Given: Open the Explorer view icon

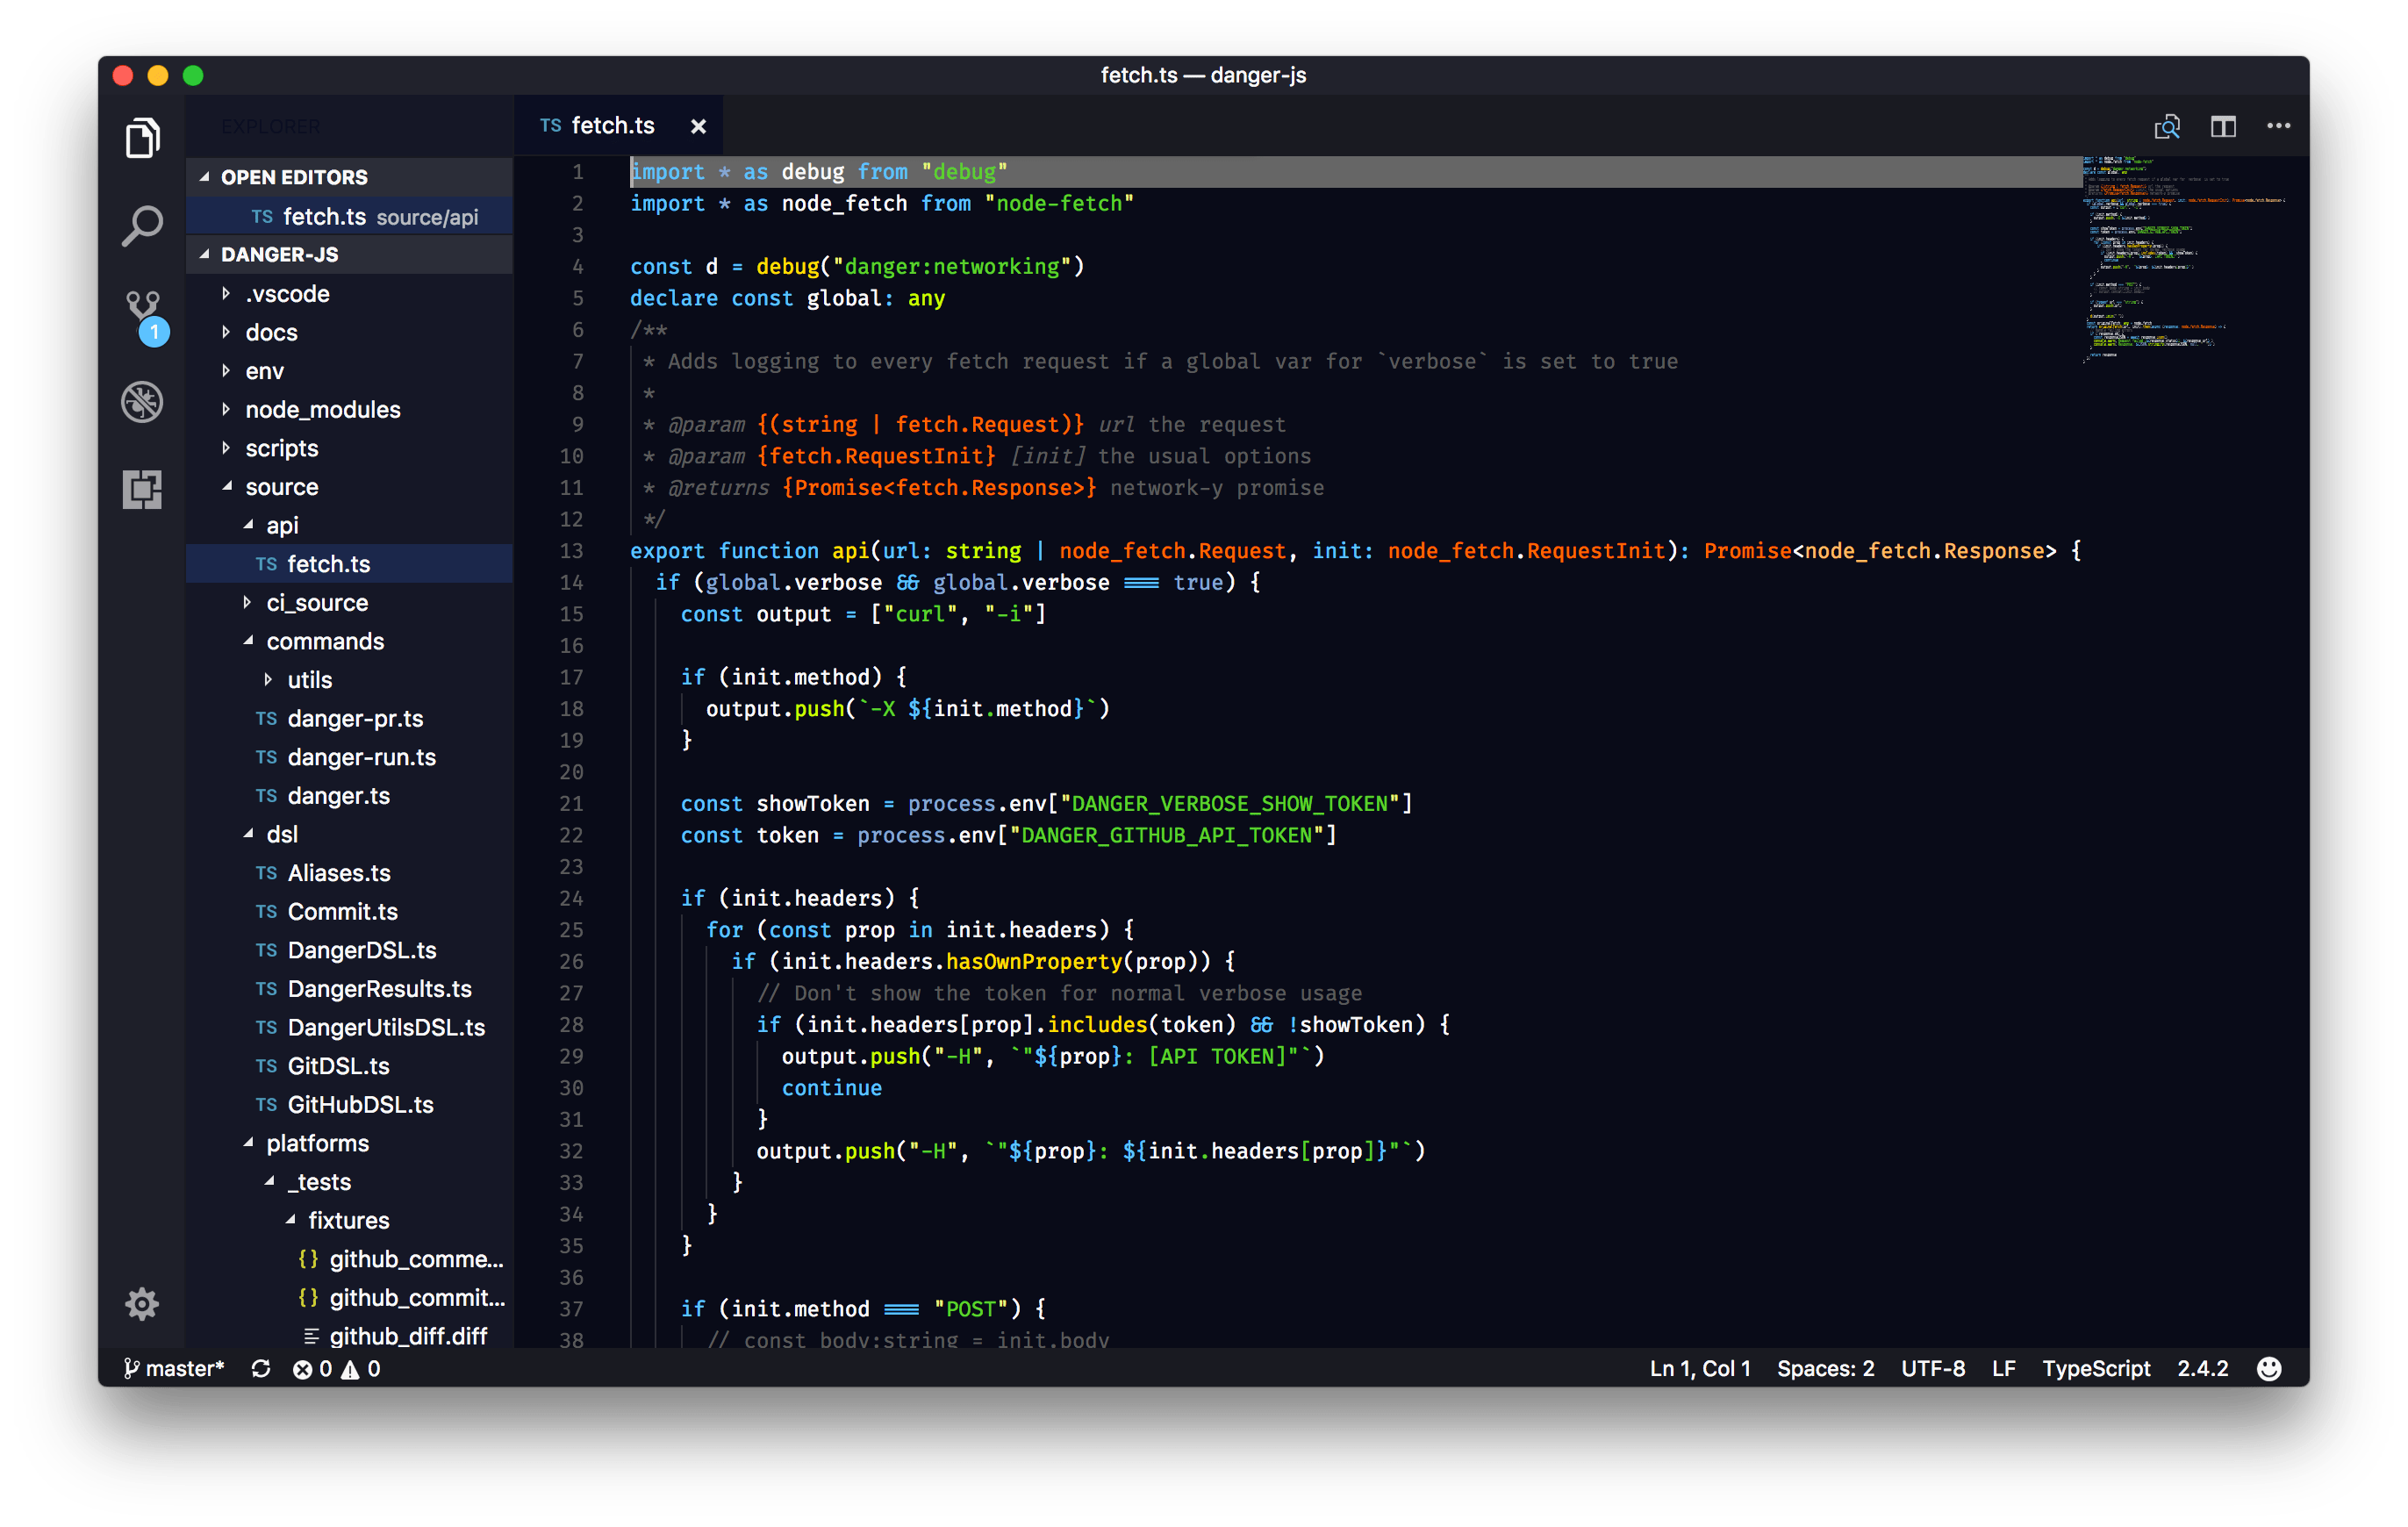Looking at the screenshot, I should click(142, 138).
